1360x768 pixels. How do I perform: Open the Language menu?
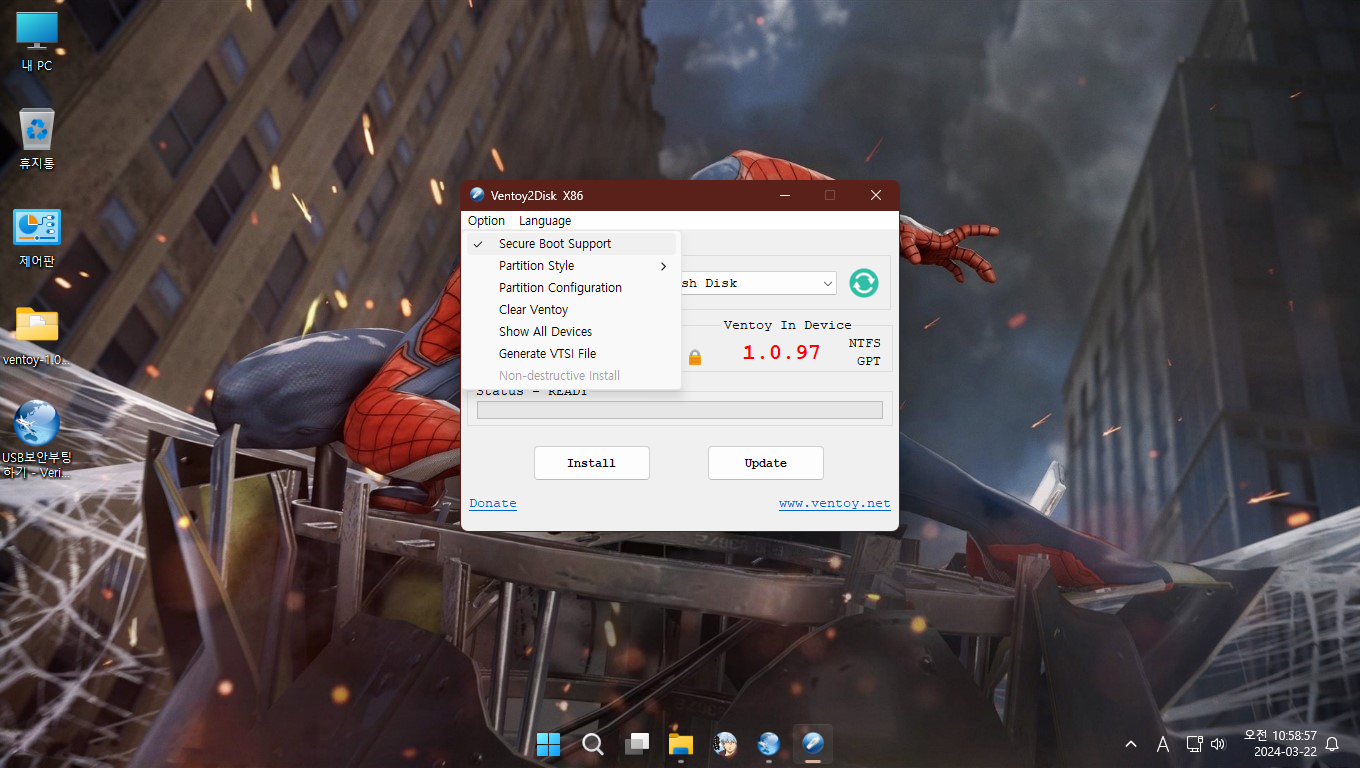(x=545, y=221)
